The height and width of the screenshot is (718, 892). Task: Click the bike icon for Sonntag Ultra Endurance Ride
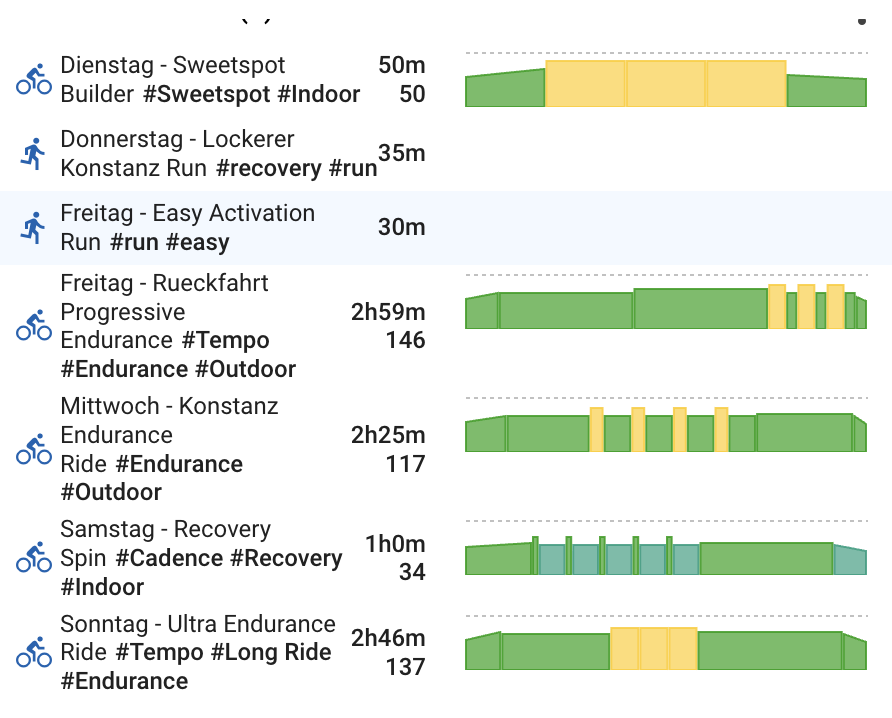pos(34,653)
